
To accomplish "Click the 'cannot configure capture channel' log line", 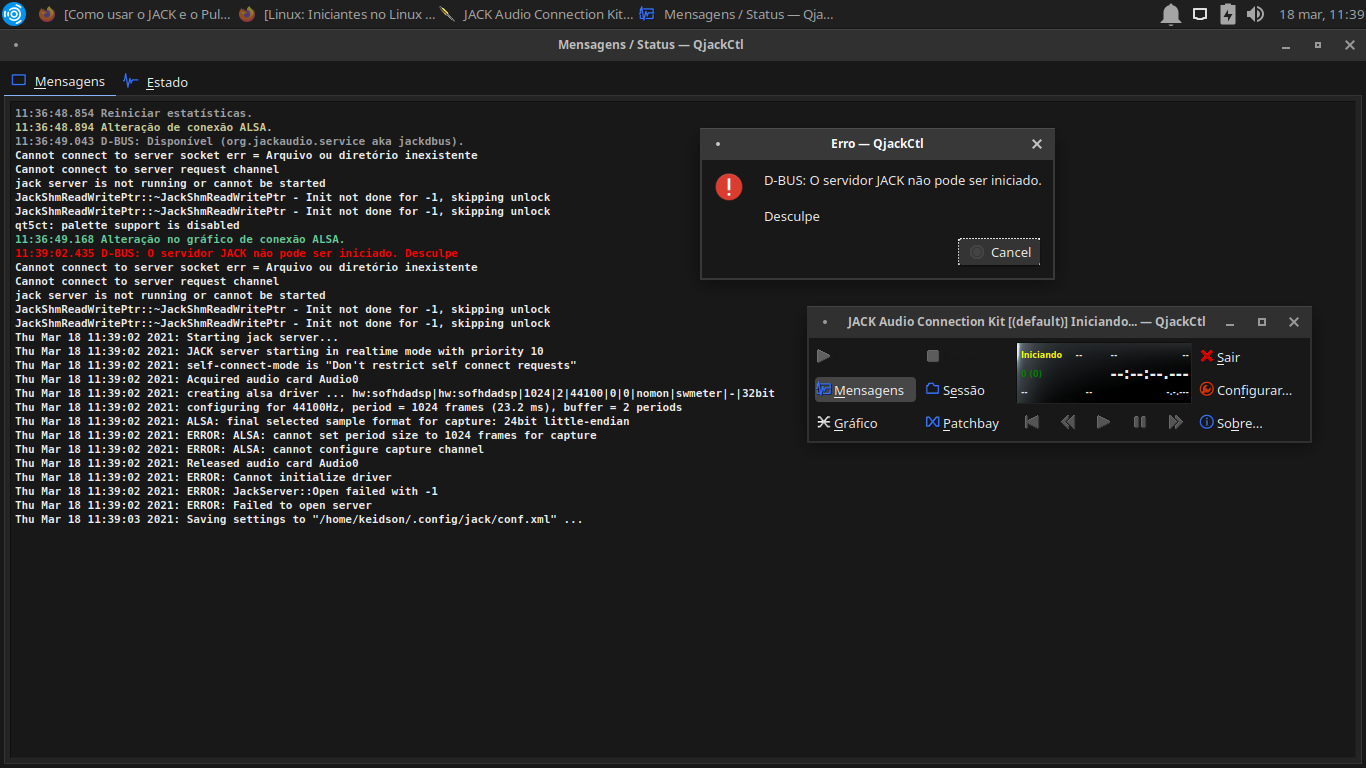I will point(250,449).
